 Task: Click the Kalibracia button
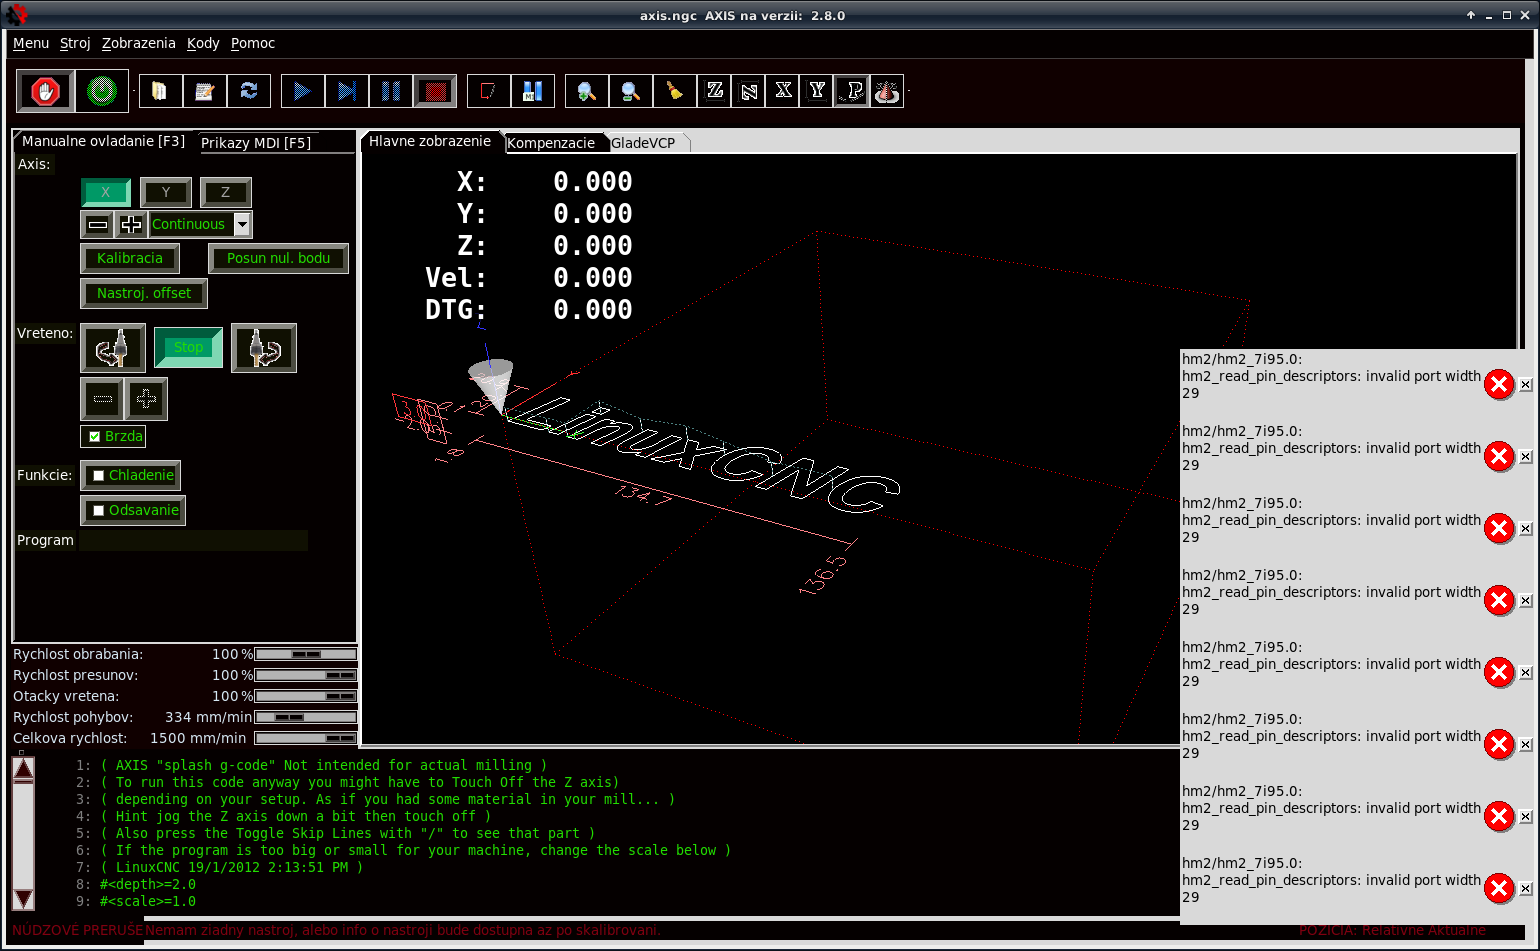click(130, 258)
